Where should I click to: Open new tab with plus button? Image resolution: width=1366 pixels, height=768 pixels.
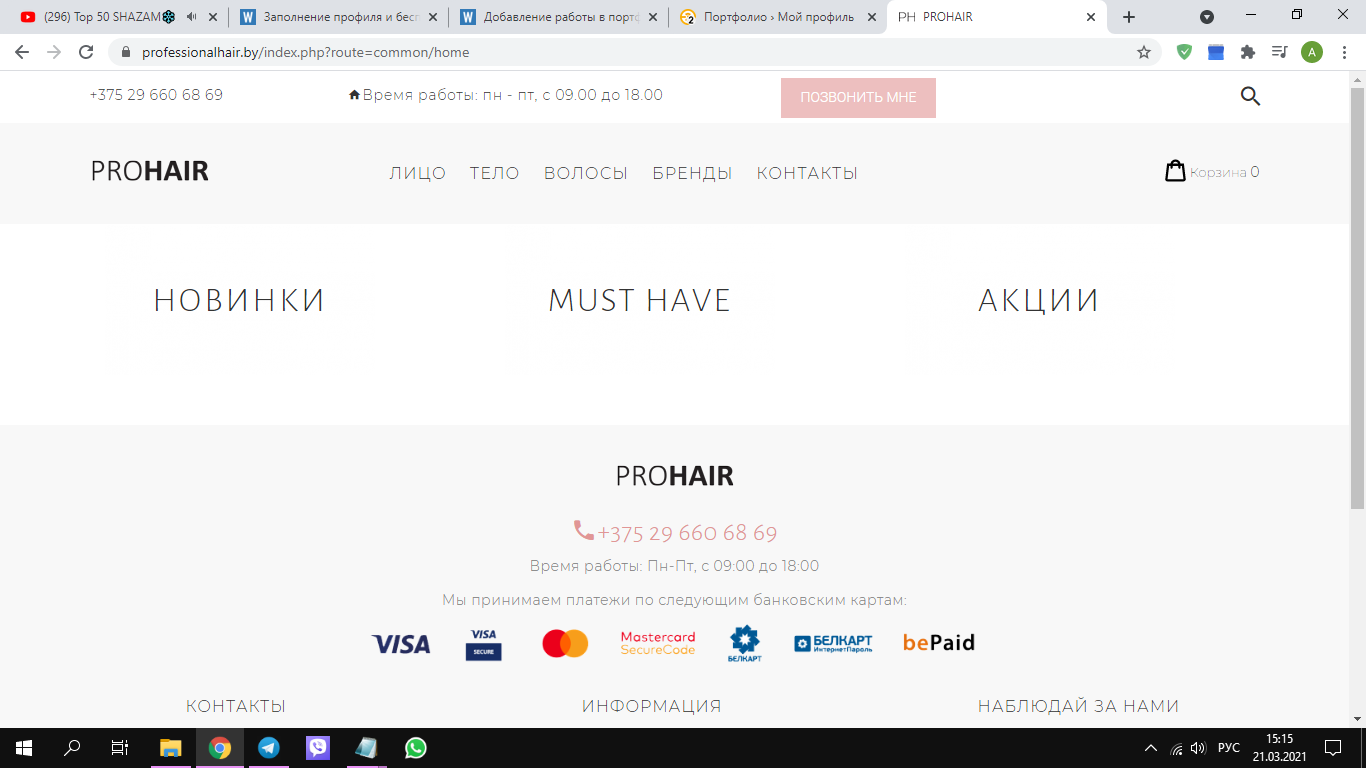coord(1129,17)
